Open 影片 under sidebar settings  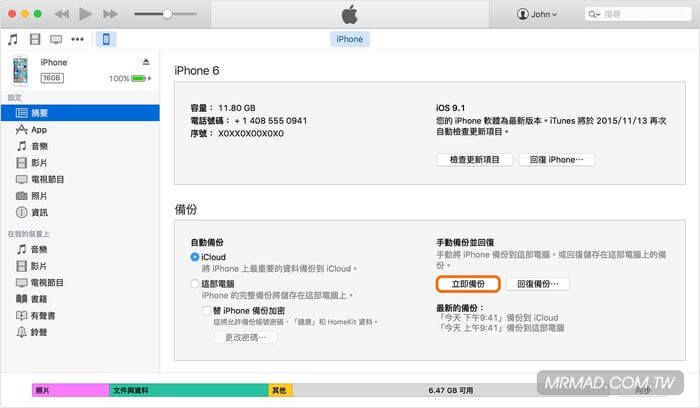(80, 163)
